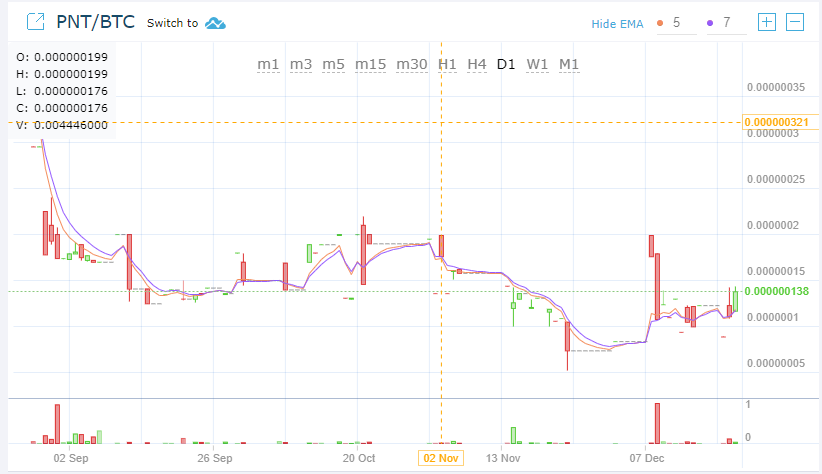Switch to area chart view icon

[x=215, y=23]
